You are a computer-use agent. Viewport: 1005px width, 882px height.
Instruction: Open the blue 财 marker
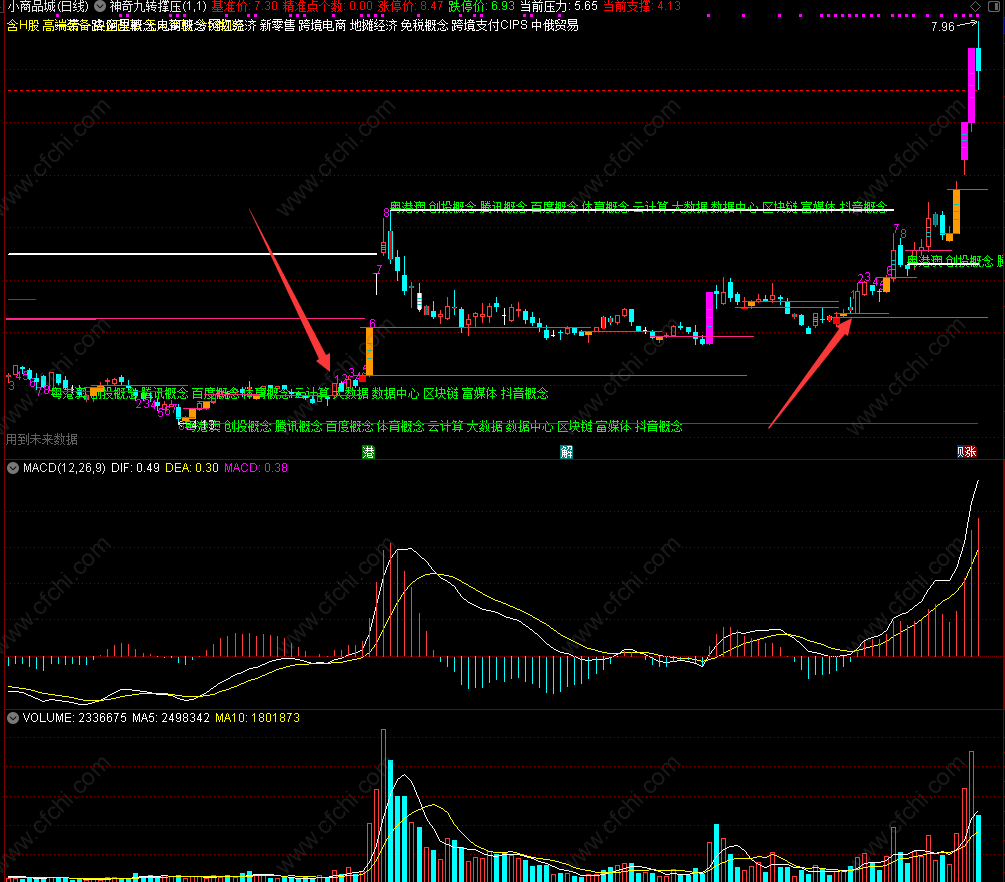tap(961, 452)
